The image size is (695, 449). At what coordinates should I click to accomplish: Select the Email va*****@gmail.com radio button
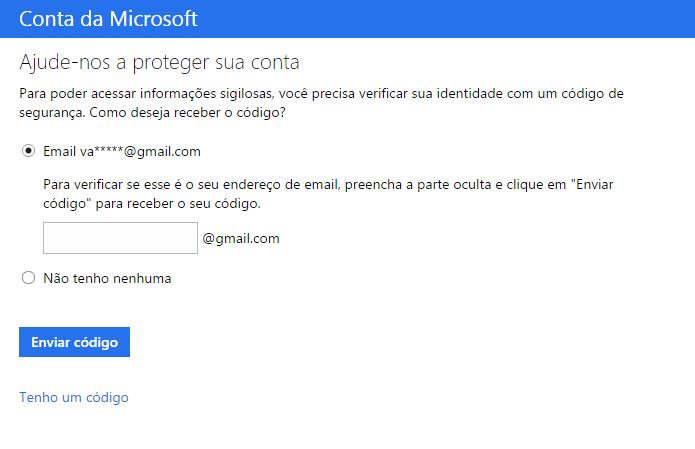[28, 151]
